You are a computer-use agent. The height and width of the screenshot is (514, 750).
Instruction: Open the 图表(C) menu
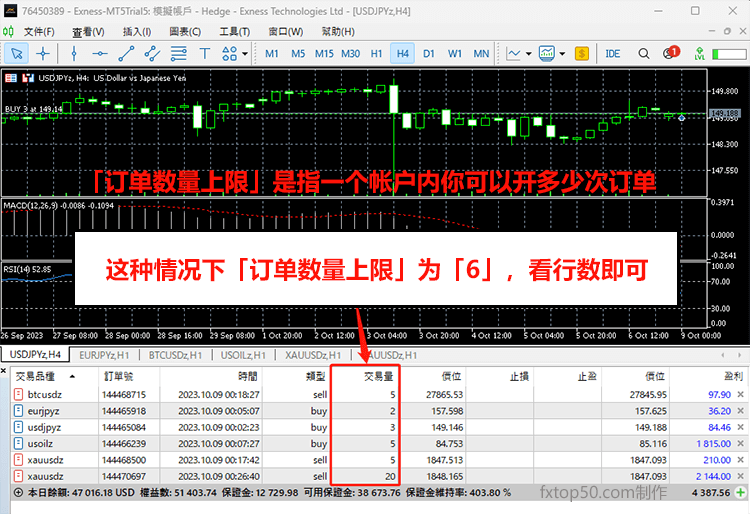pos(185,32)
